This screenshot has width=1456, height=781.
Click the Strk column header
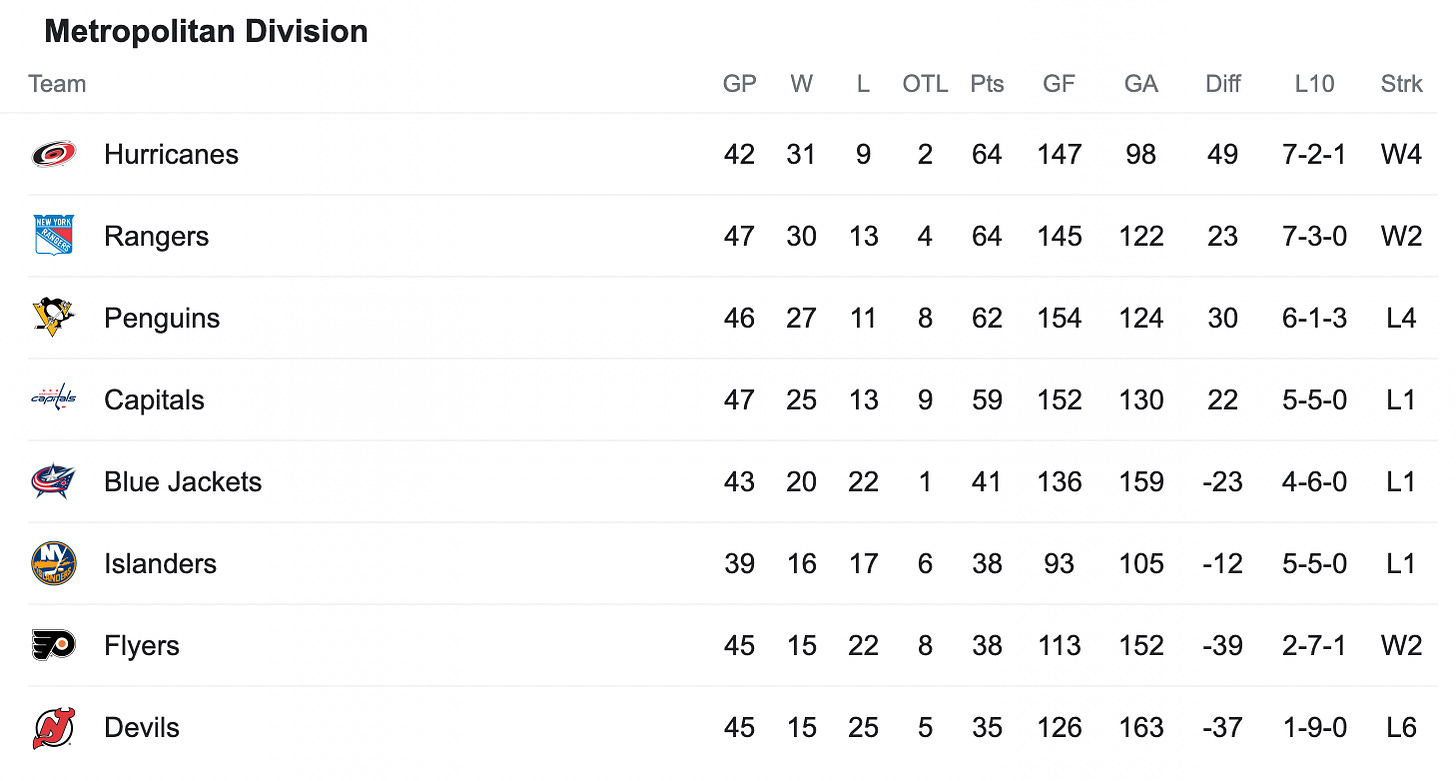tap(1401, 84)
